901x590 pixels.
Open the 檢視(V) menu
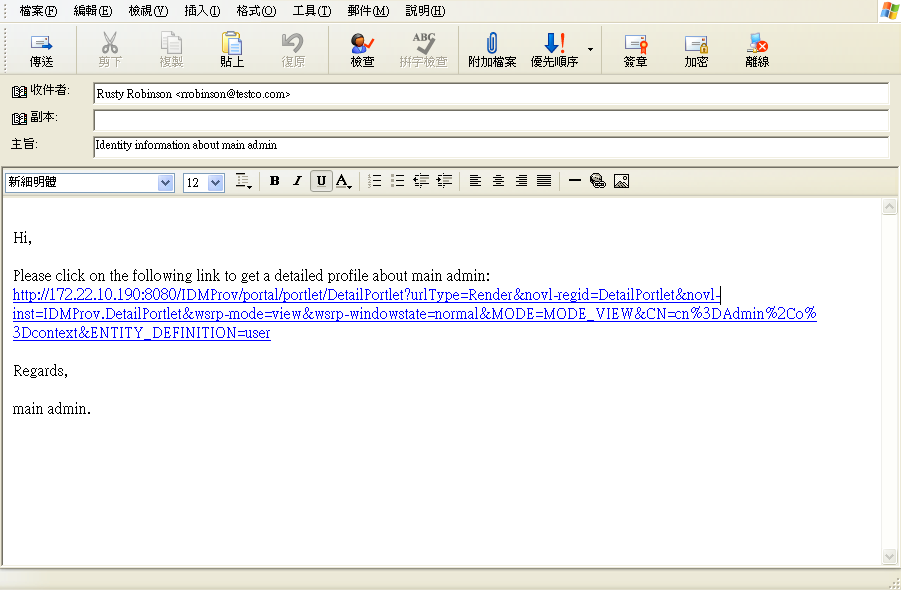coord(148,11)
